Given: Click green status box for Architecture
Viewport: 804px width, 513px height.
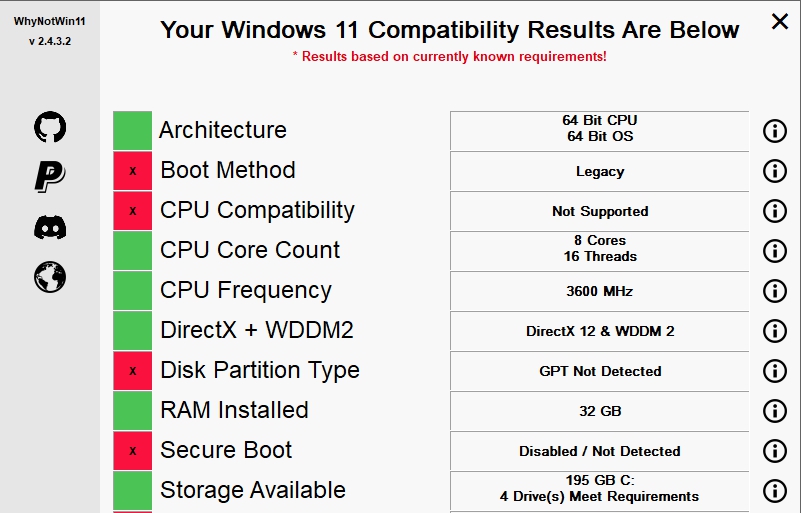Looking at the screenshot, I should [x=132, y=131].
